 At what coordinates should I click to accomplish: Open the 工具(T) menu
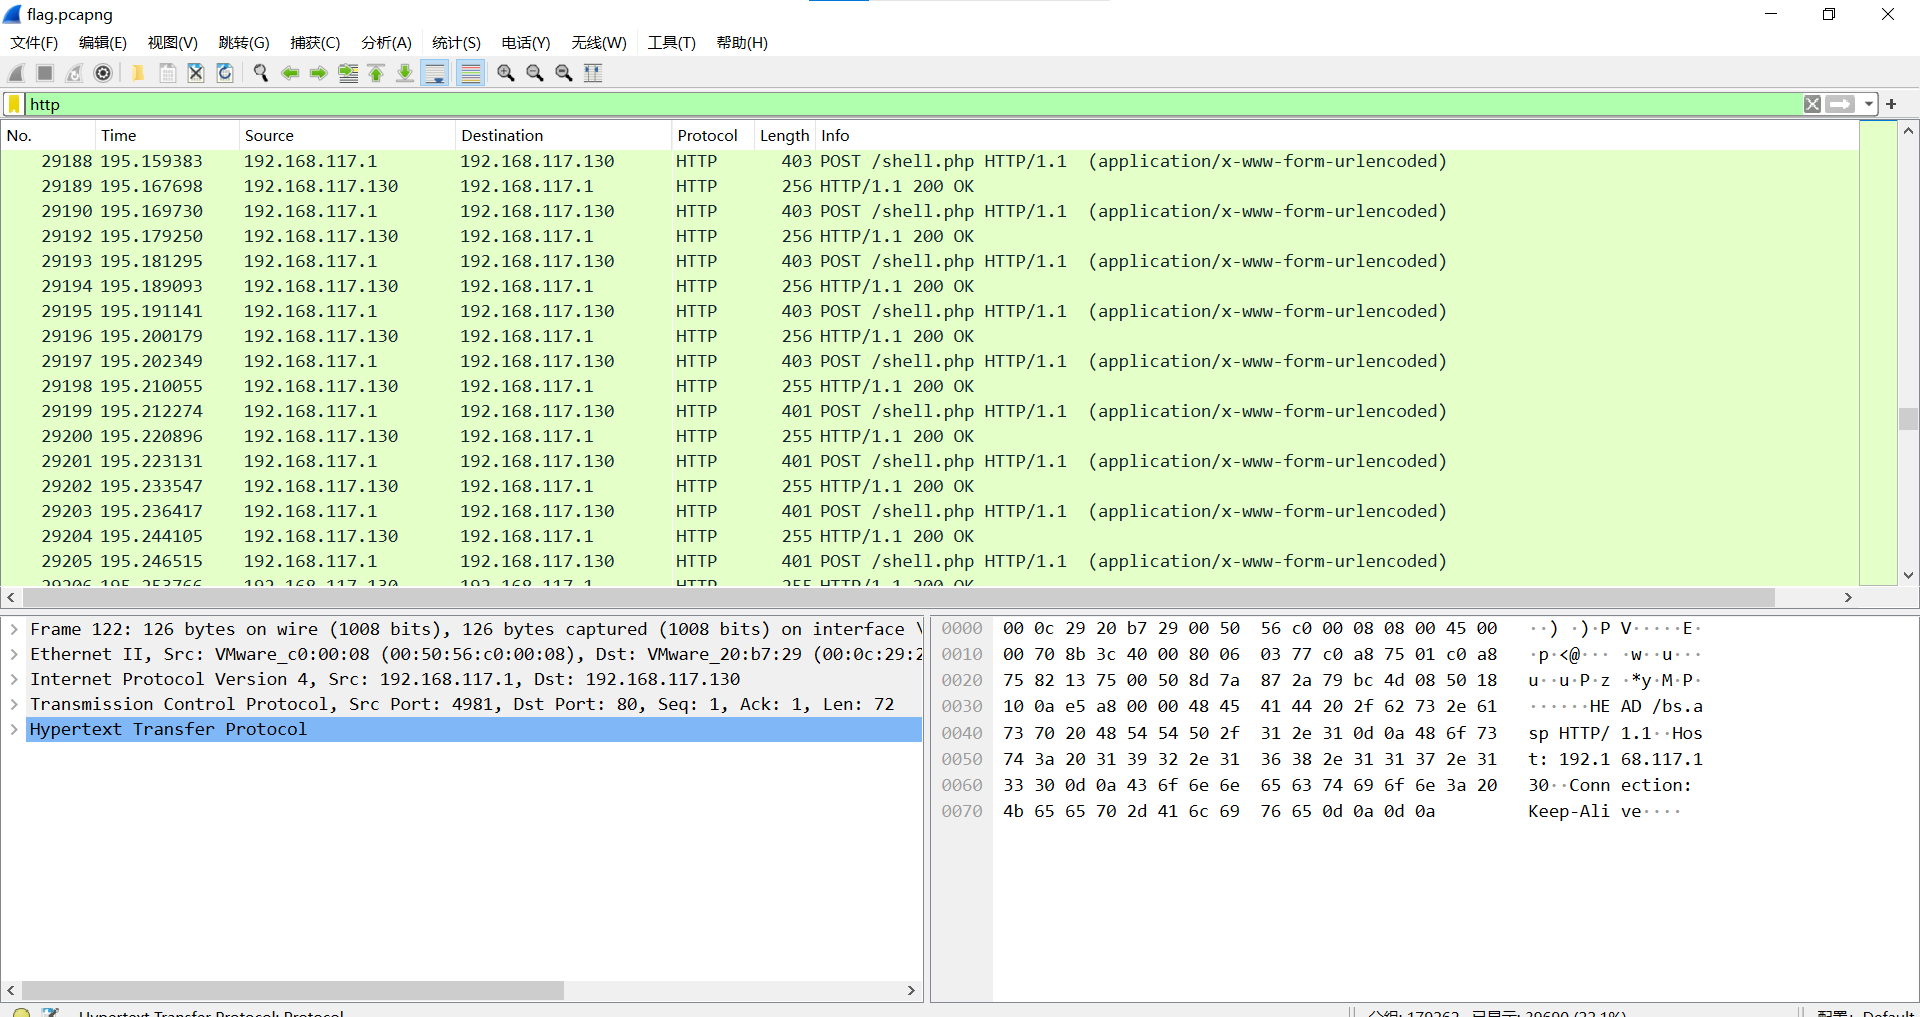[671, 43]
